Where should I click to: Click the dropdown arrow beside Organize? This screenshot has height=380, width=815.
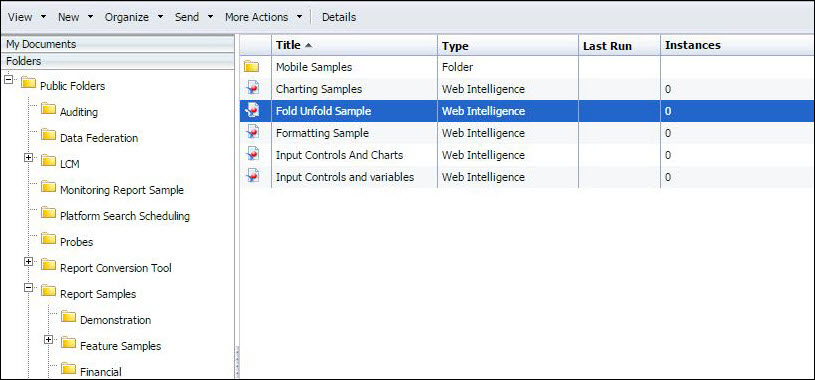[161, 17]
